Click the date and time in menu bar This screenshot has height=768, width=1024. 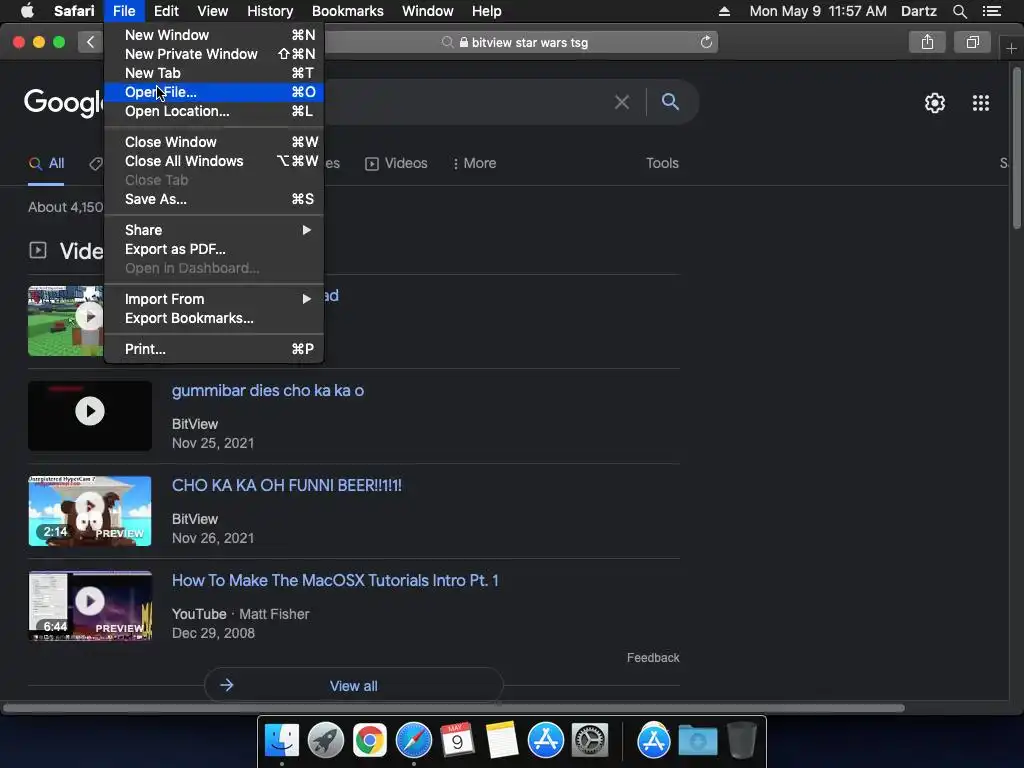coord(818,11)
